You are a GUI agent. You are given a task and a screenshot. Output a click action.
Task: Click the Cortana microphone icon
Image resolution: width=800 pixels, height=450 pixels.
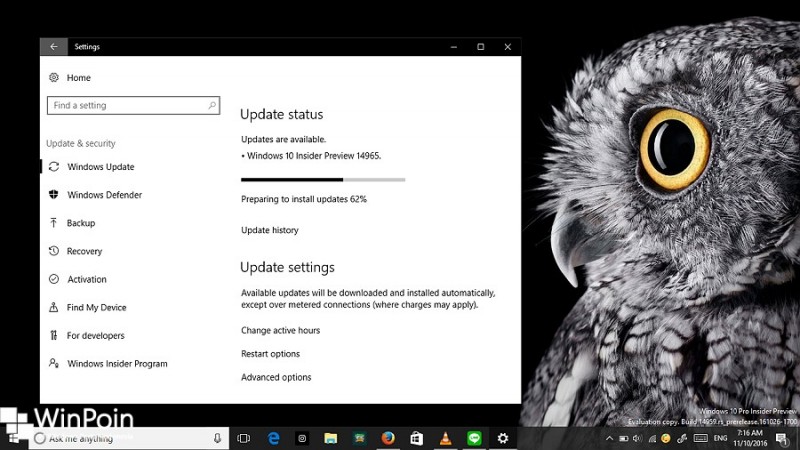point(217,438)
